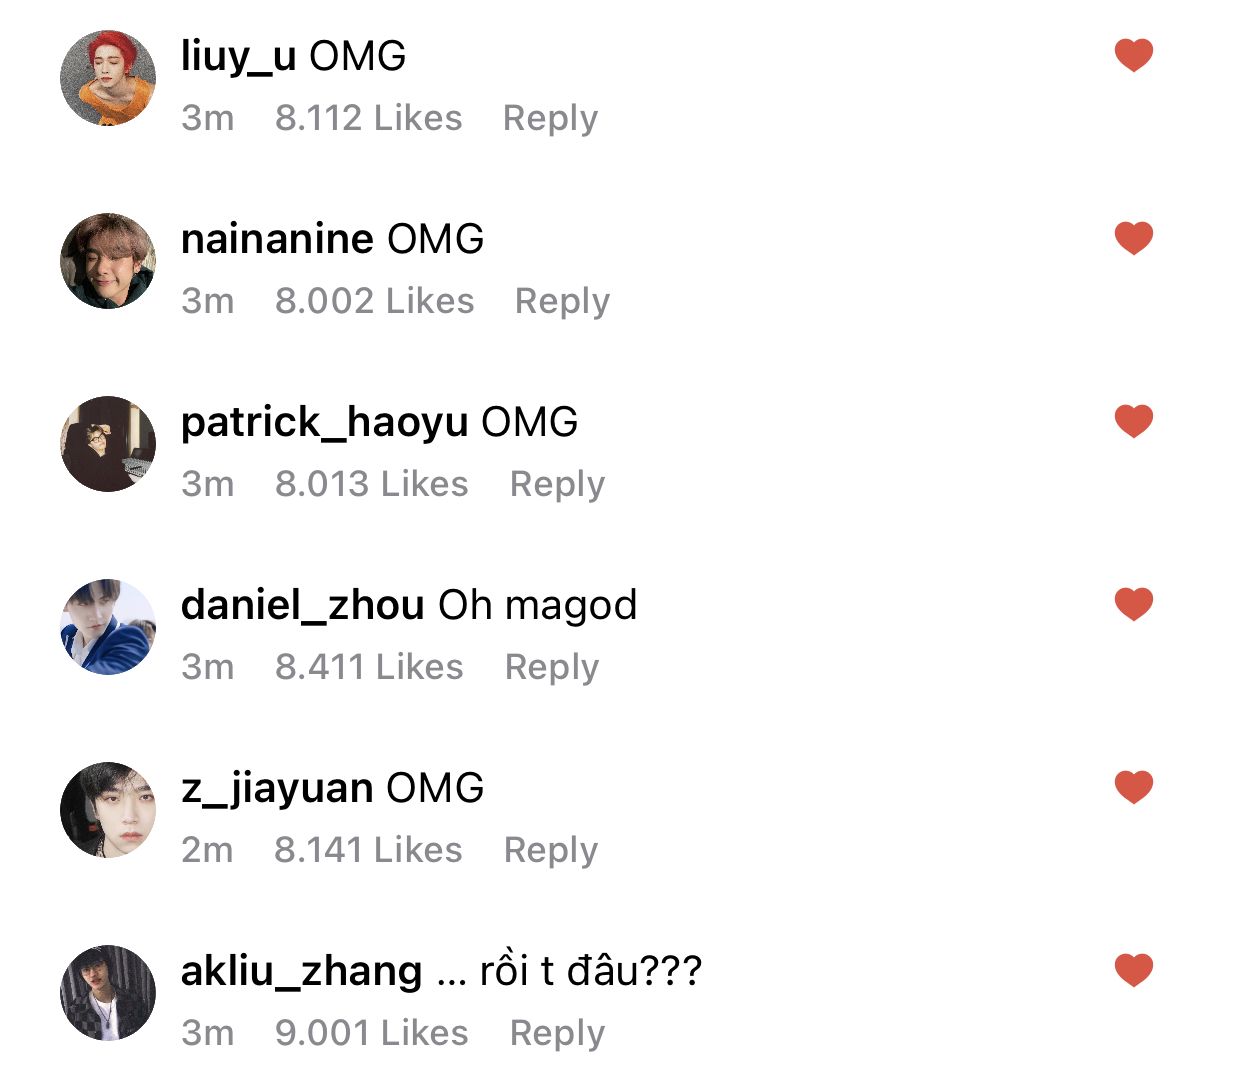Unlike akliu_zhang's comment with the heart

click(x=1134, y=970)
